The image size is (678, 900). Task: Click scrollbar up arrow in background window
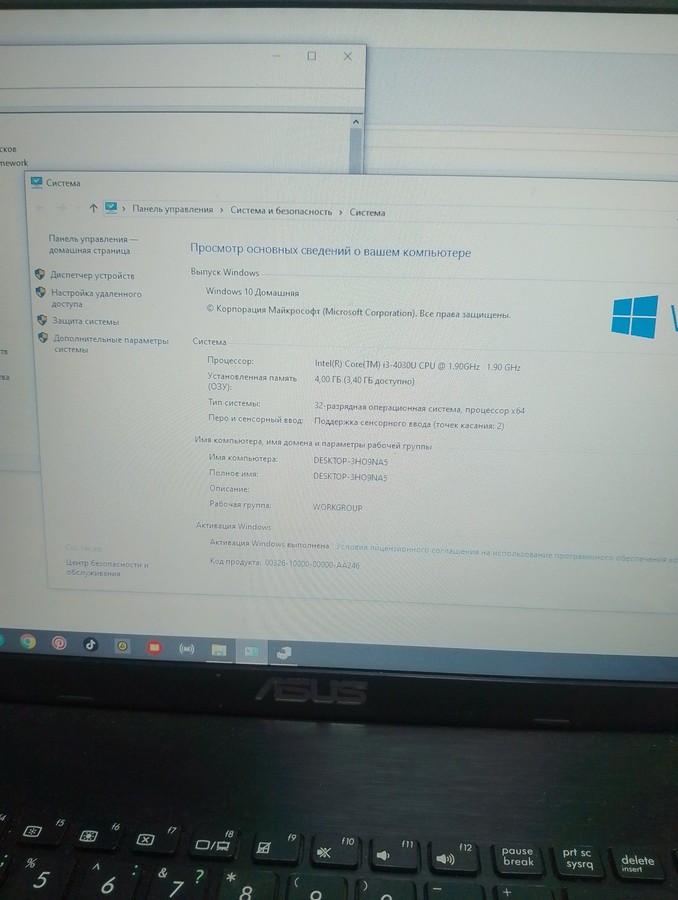click(355, 122)
